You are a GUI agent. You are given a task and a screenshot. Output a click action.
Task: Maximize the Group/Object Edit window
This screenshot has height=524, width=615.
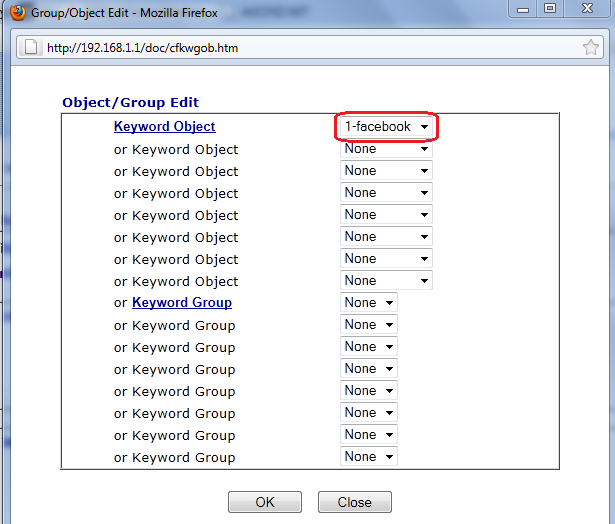coord(550,9)
